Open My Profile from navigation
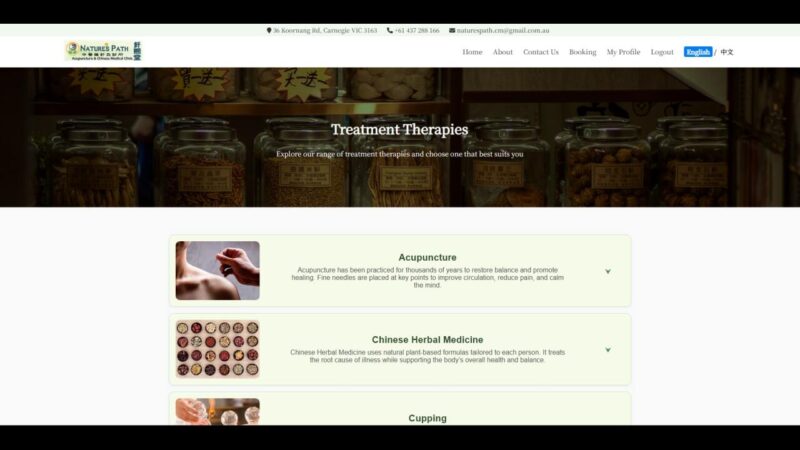 [x=623, y=52]
